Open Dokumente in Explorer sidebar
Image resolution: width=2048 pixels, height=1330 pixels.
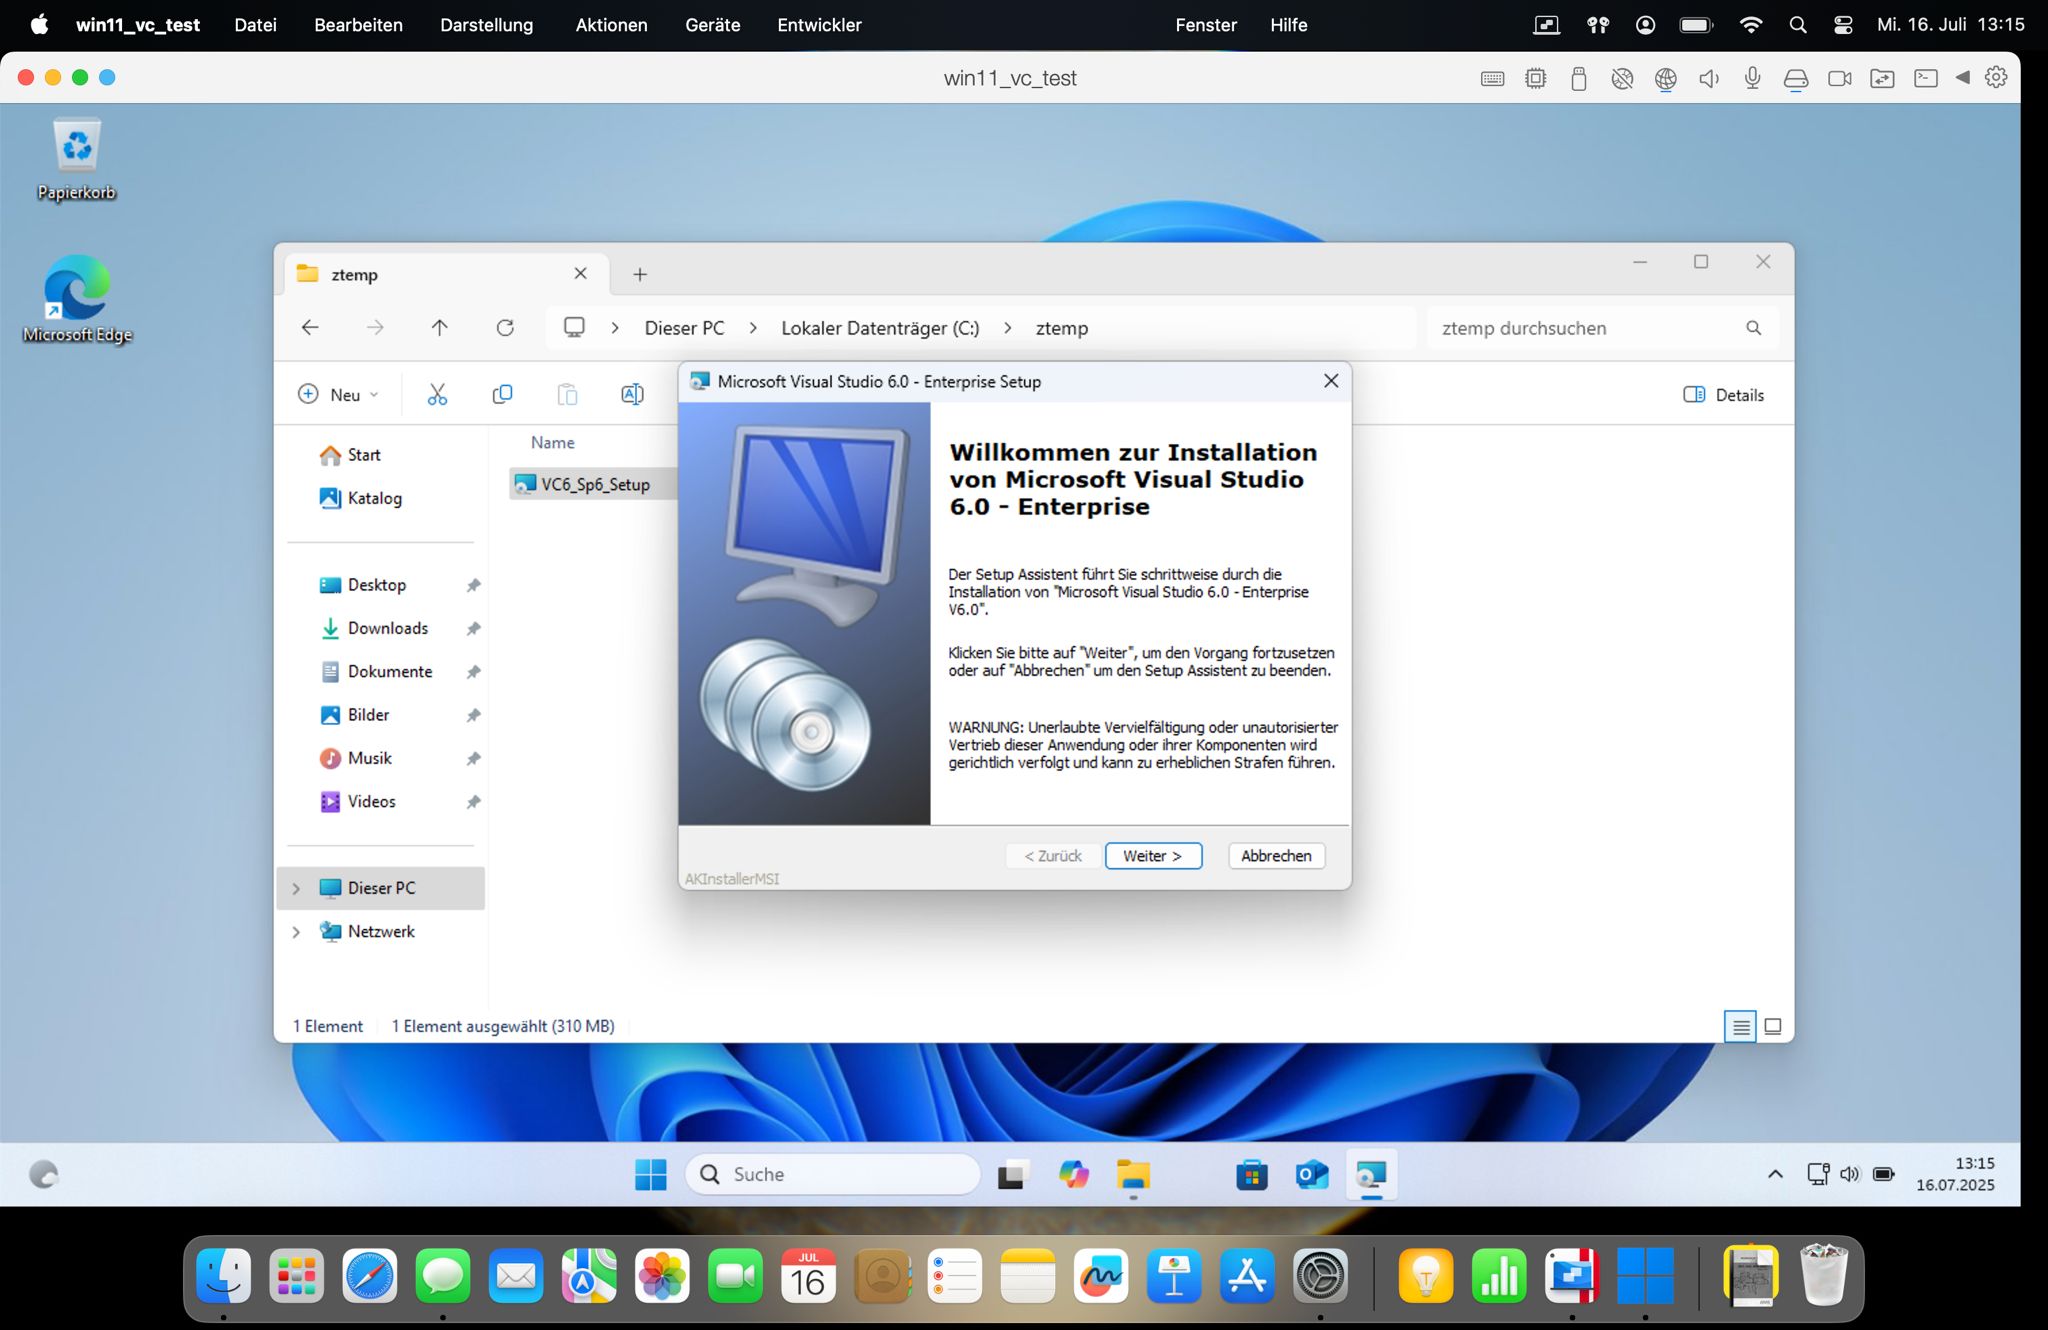point(376,671)
